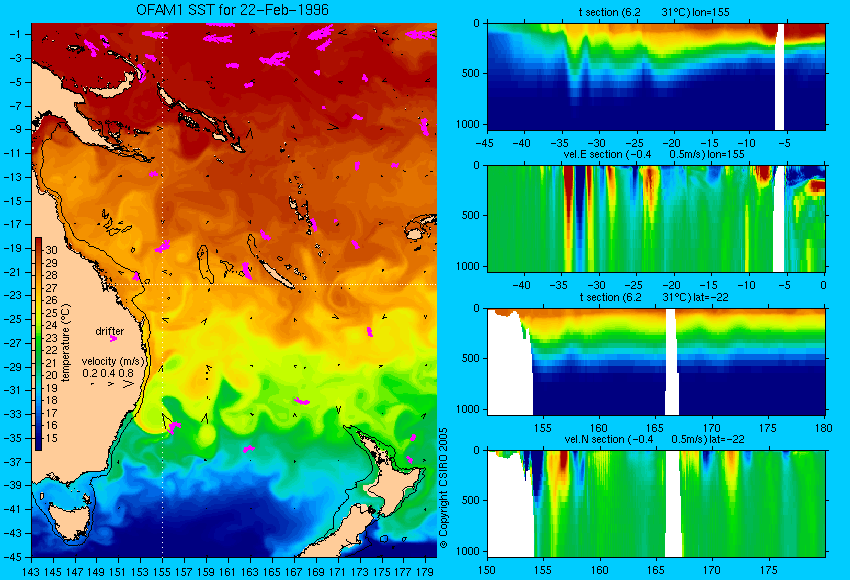Click the vel.E section lon=155 panel
850x580 pixels.
[656, 218]
